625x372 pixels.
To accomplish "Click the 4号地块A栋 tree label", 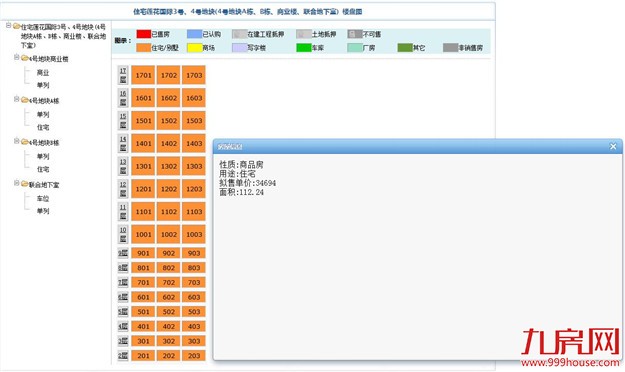I will coord(44,100).
